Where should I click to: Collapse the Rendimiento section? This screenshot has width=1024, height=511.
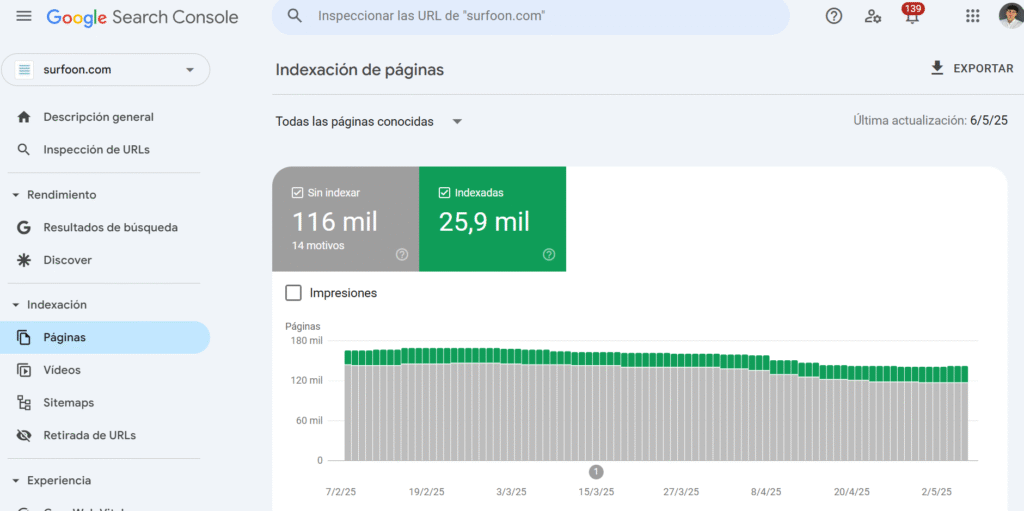pos(16,195)
